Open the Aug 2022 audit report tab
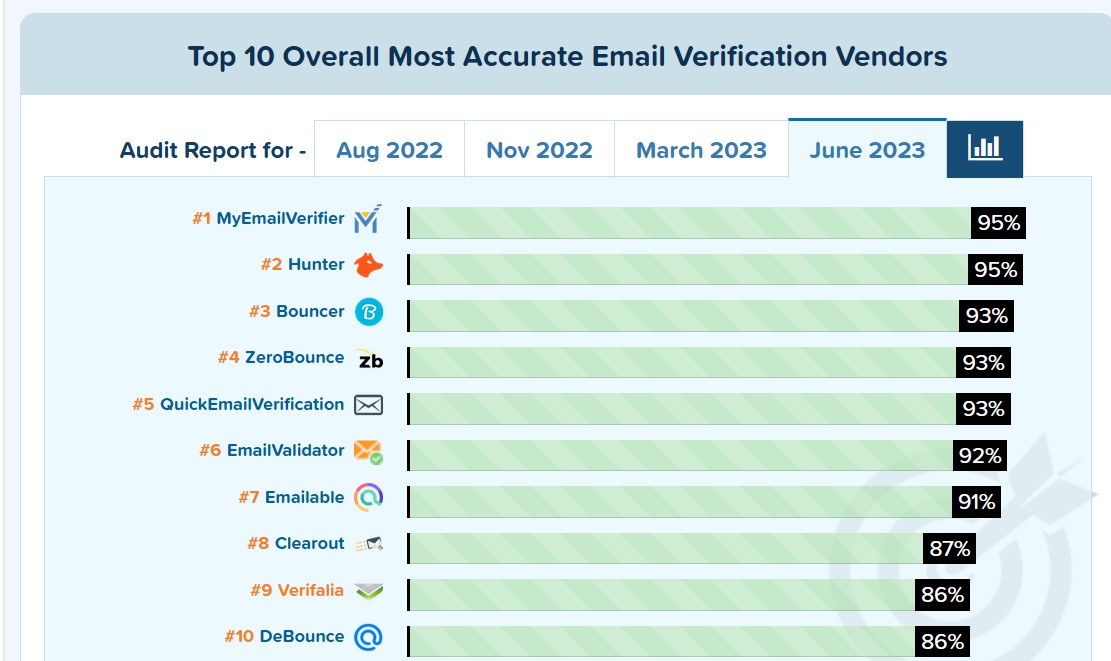The image size is (1111, 661). point(389,150)
